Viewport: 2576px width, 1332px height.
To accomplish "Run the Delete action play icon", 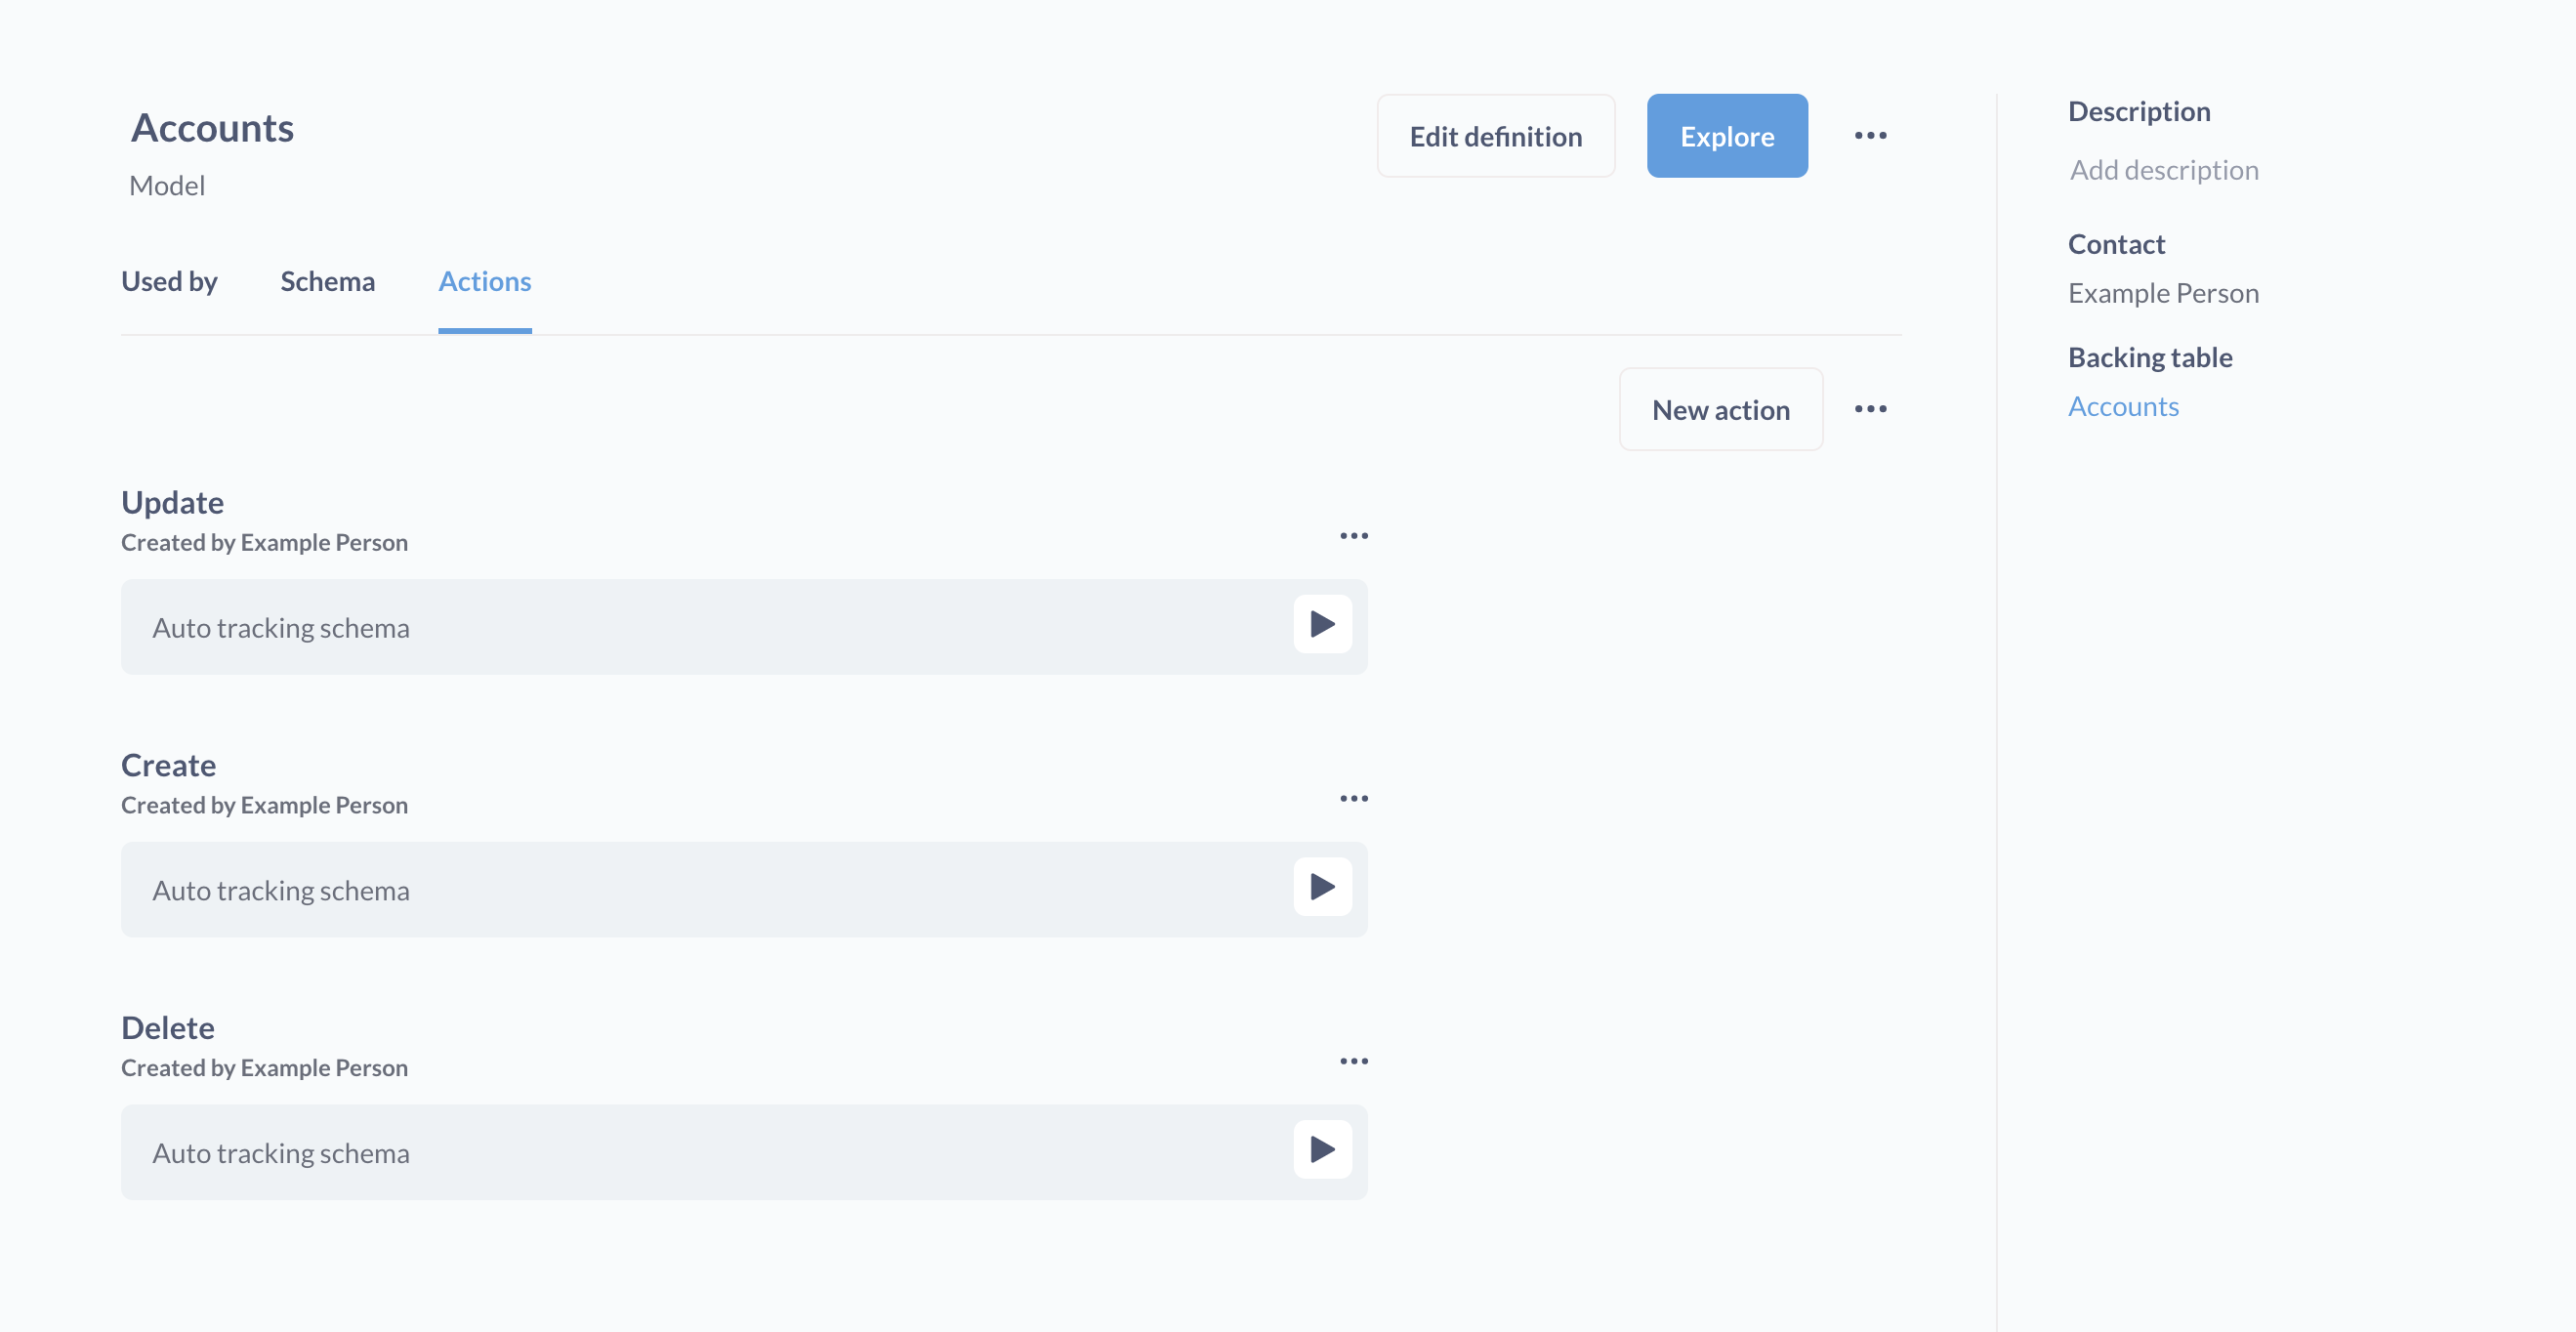I will (1322, 1150).
